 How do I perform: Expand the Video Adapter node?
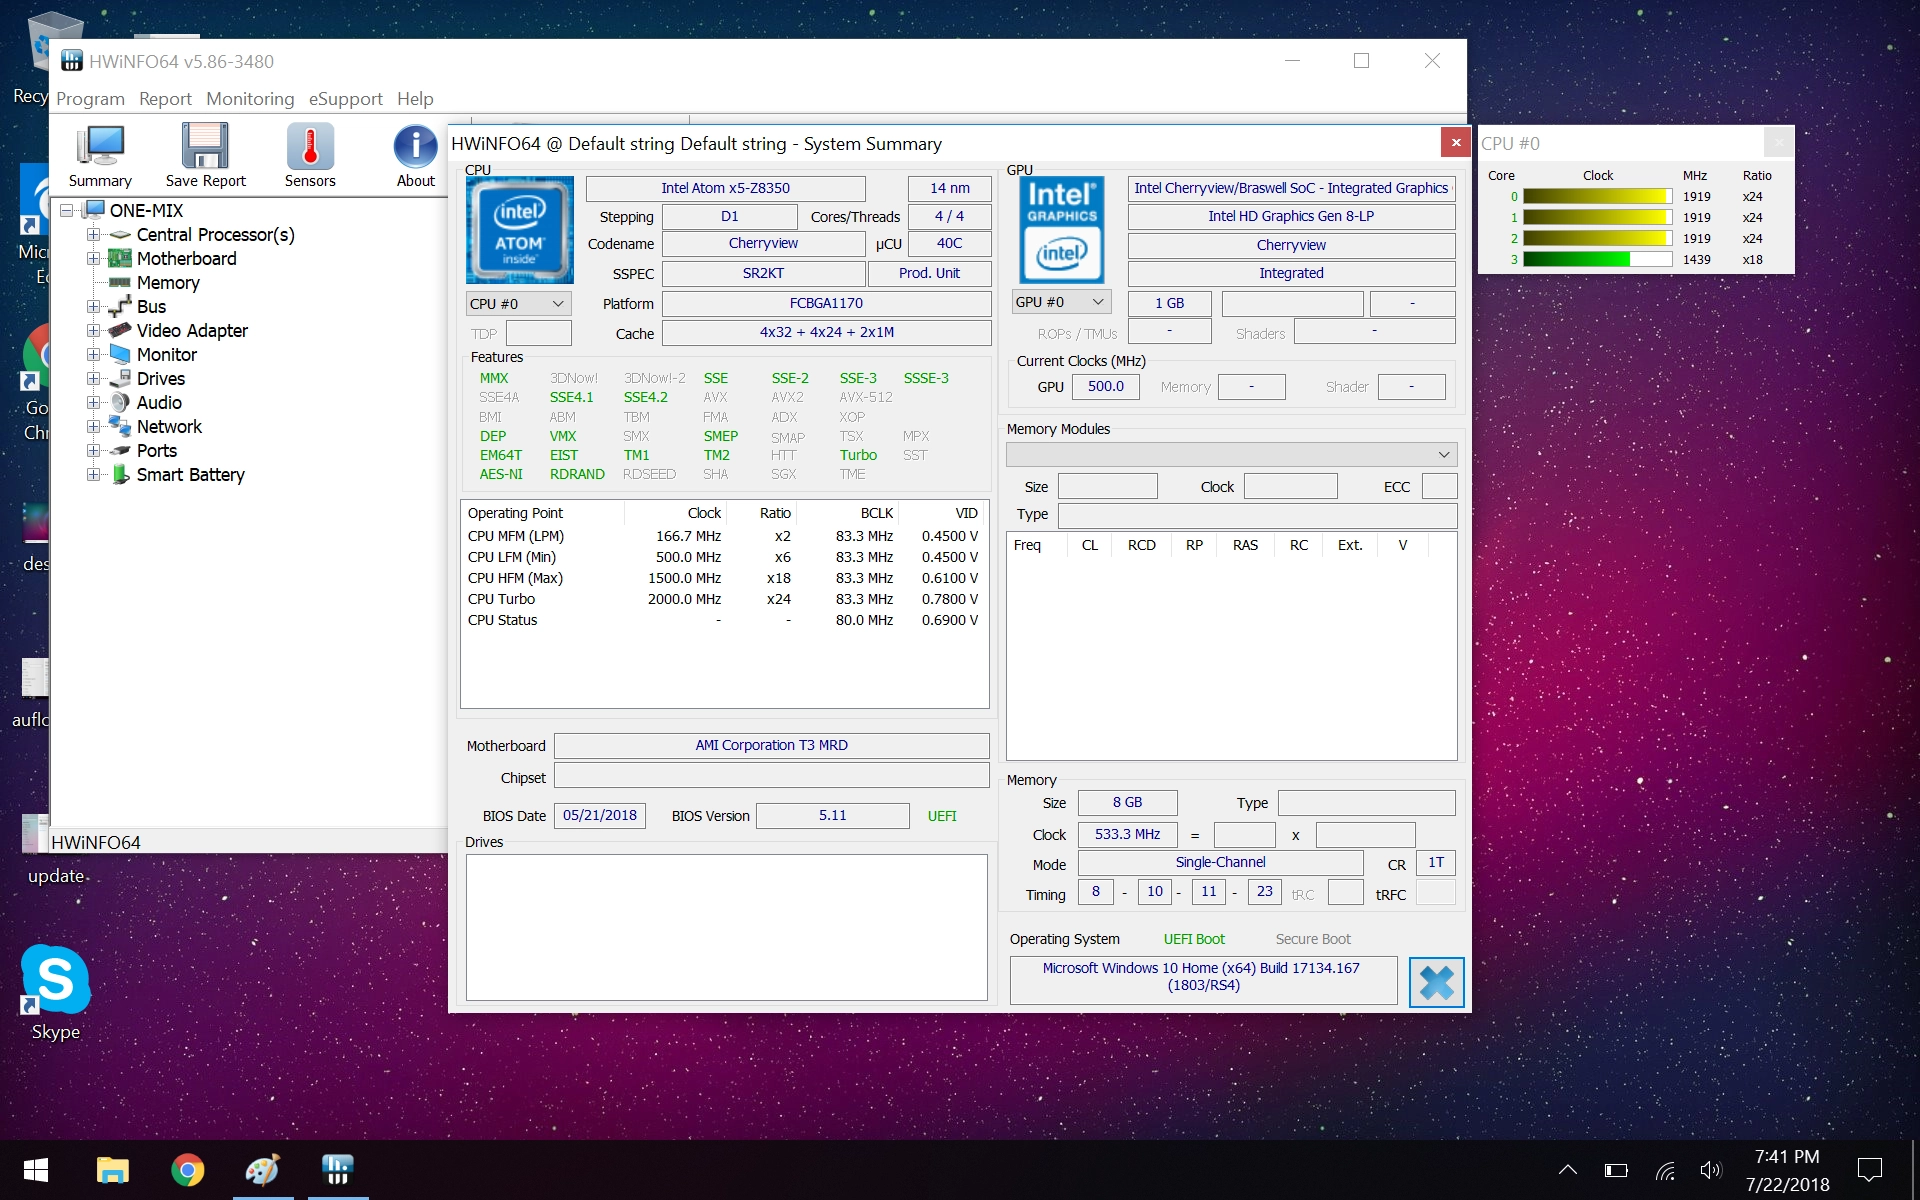(93, 331)
